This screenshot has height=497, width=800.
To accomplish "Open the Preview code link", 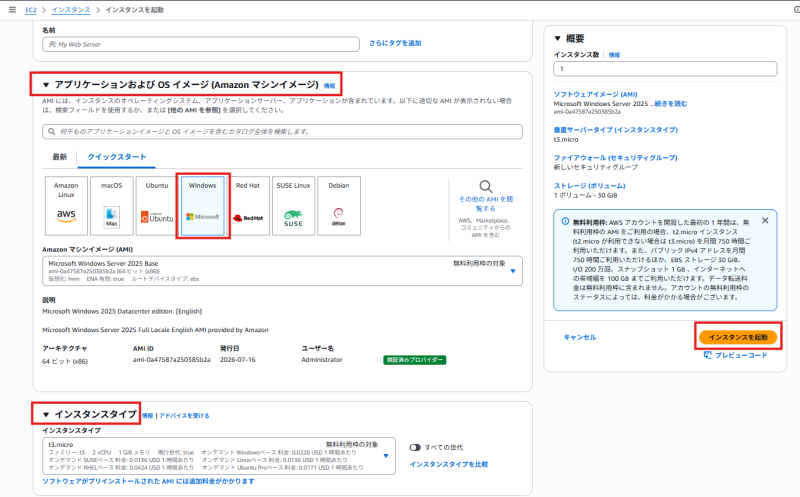I will pyautogui.click(x=741, y=355).
